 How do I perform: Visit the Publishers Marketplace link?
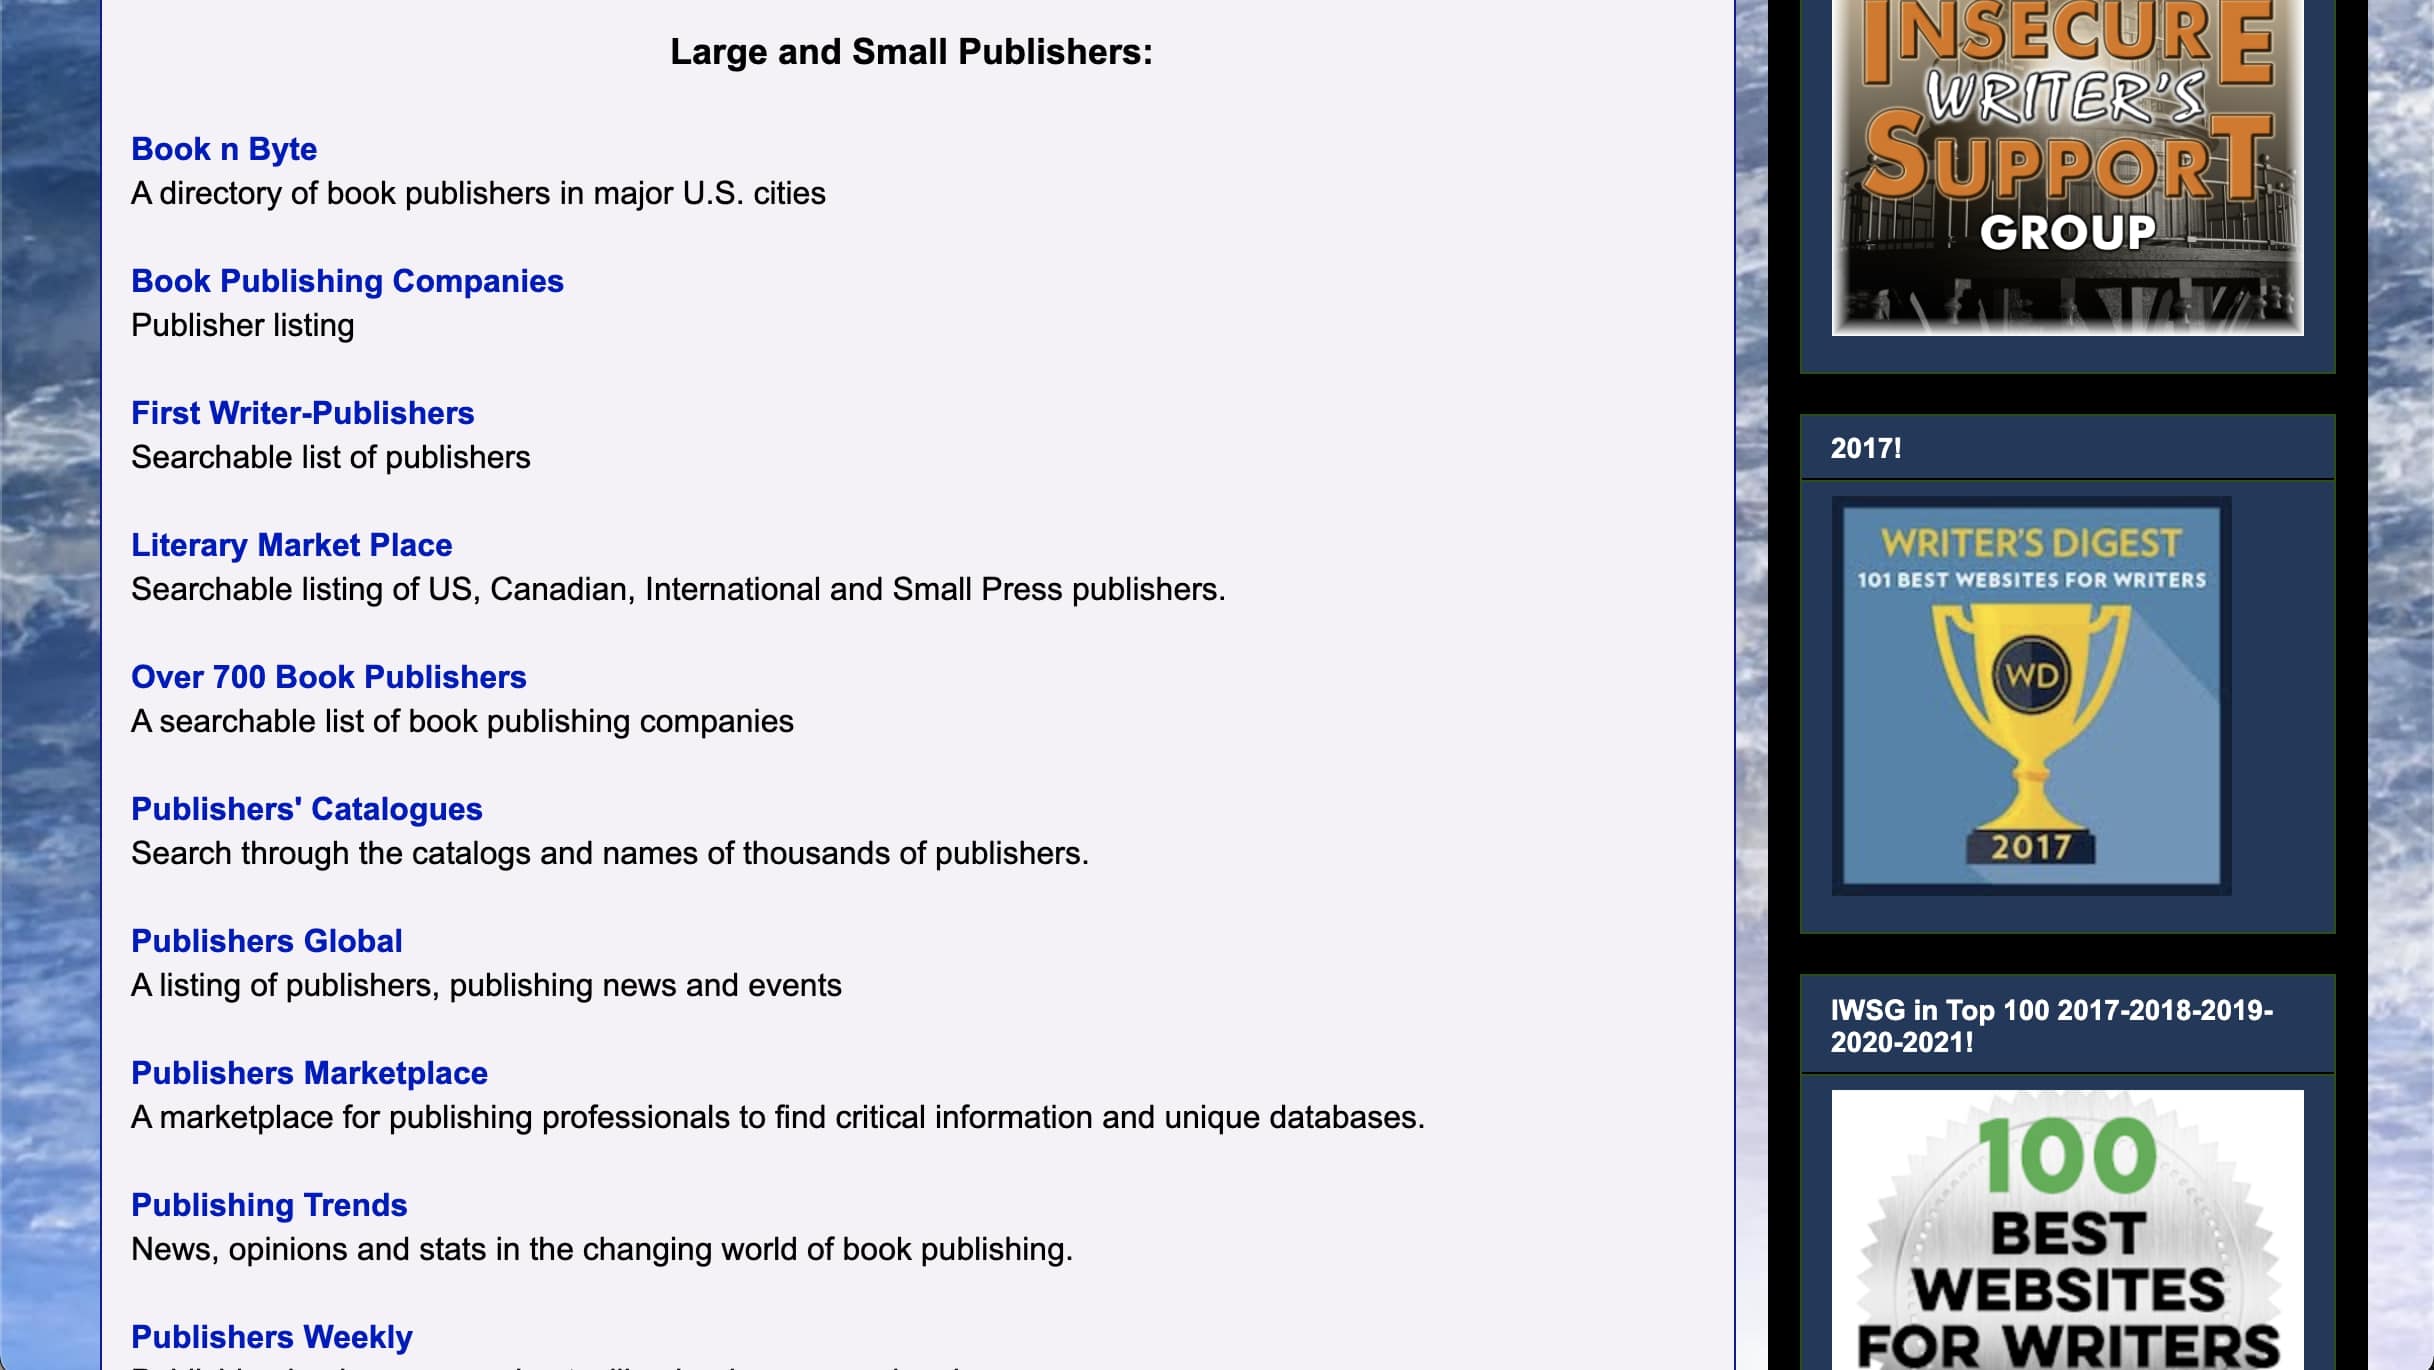[309, 1073]
